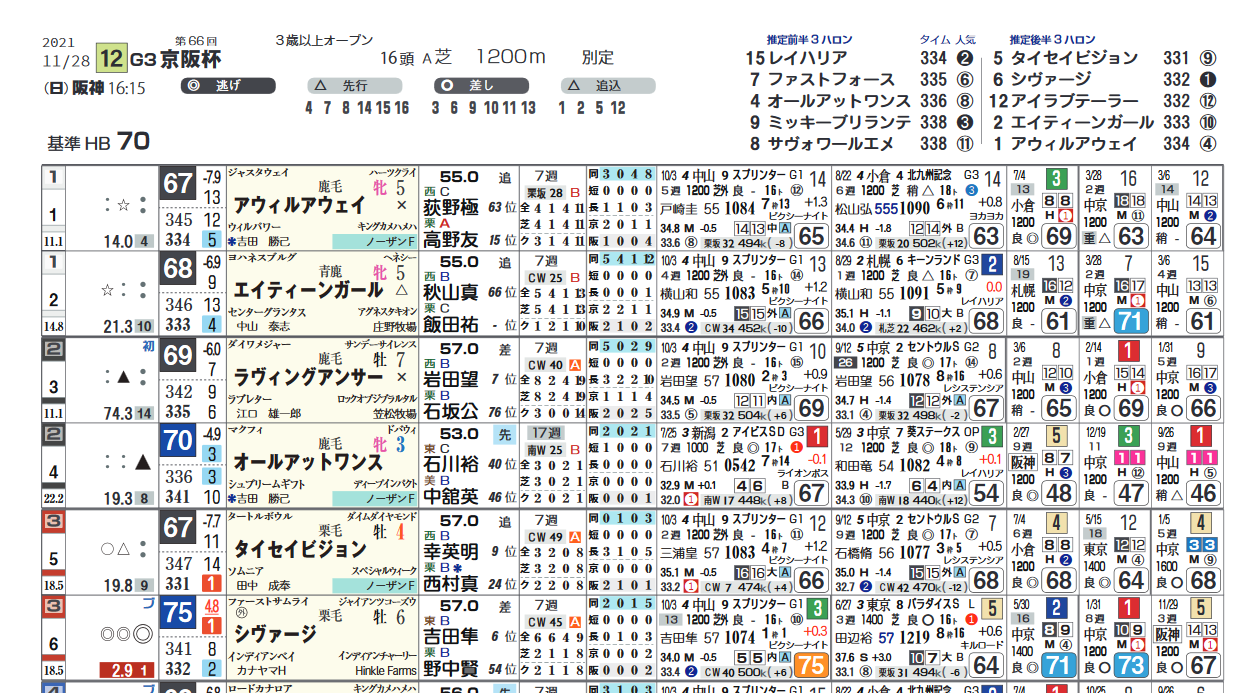This screenshot has height=693, width=1255.
Task: Click the red frame number 3 of タイセイビジョン
Action: [54, 520]
